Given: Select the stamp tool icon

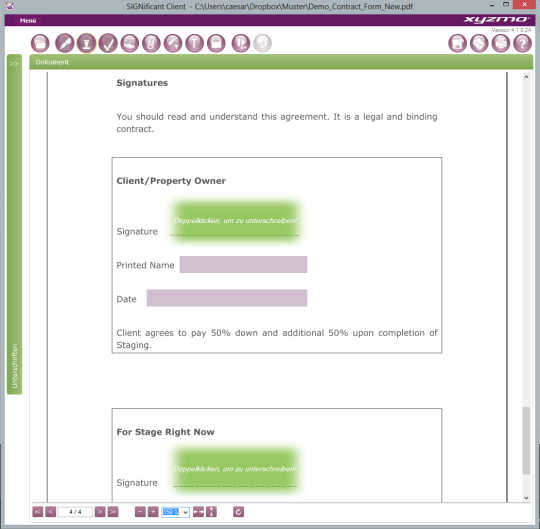Looking at the screenshot, I should [86, 43].
